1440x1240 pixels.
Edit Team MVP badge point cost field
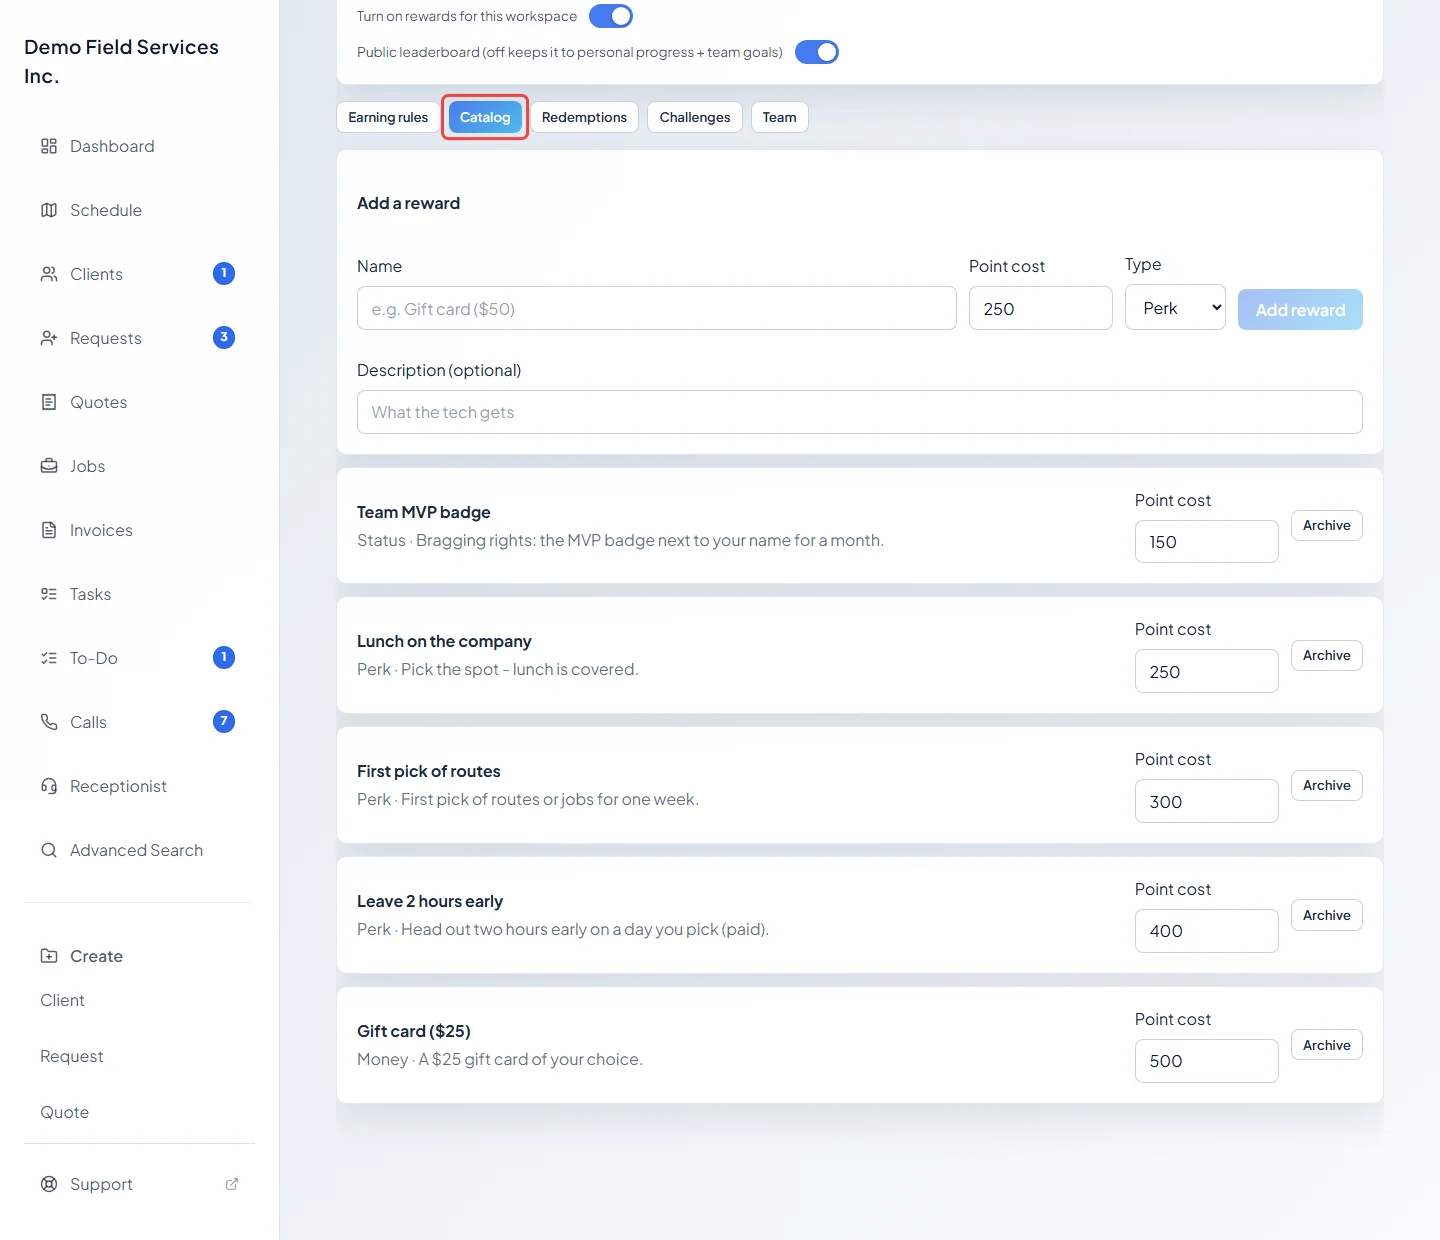(1207, 541)
